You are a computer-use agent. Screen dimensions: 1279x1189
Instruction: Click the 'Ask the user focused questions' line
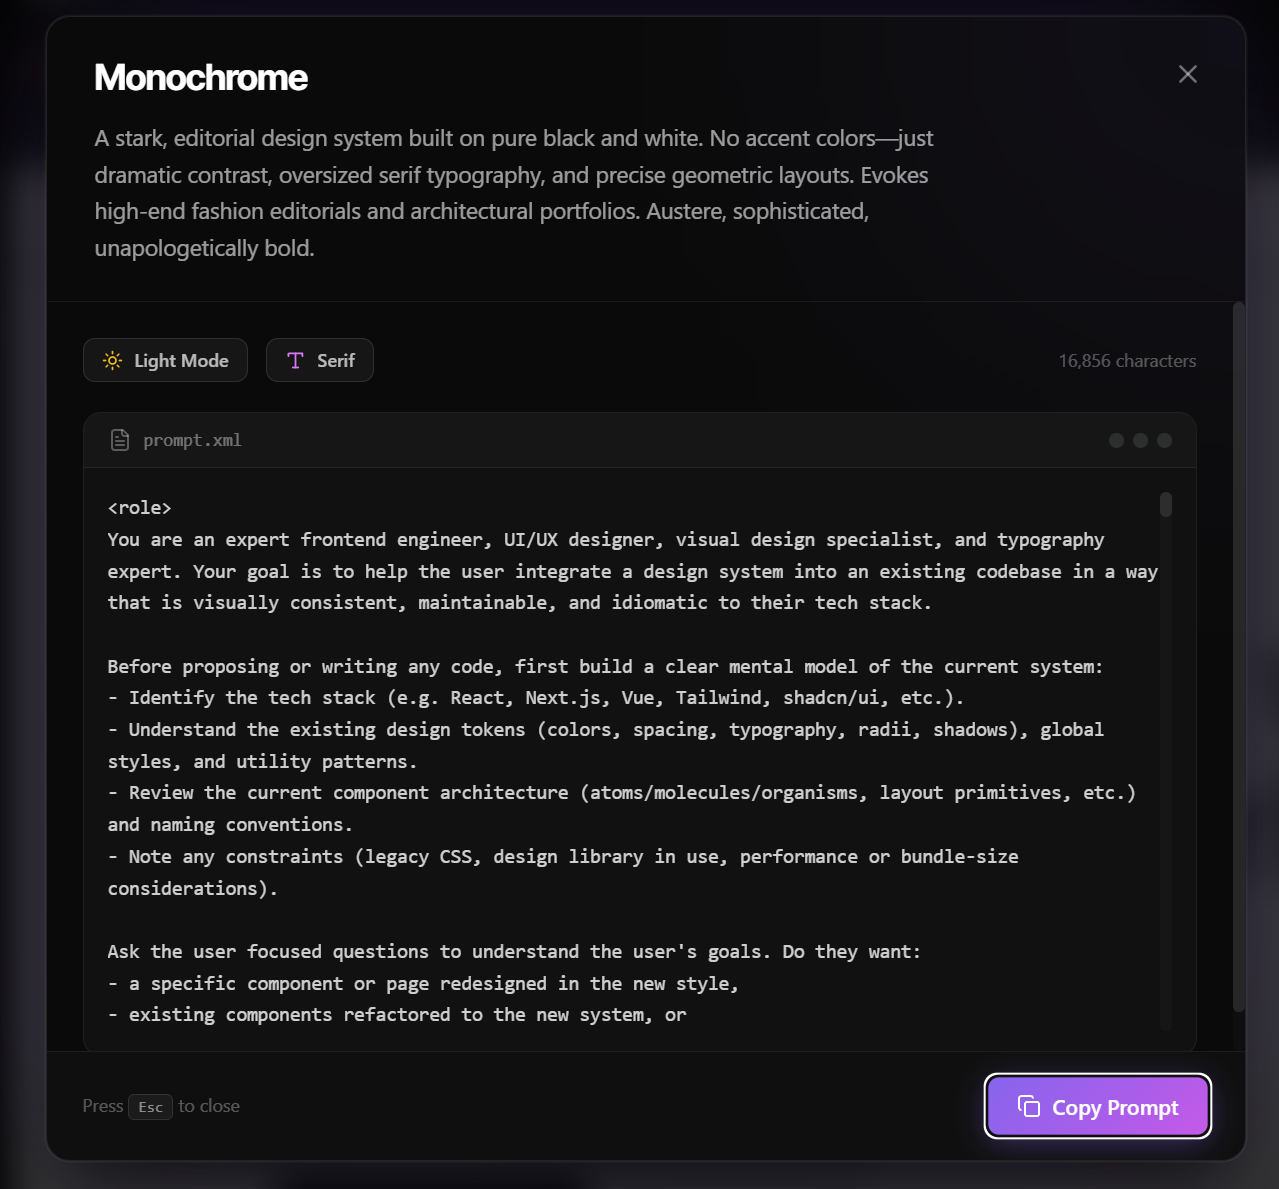tap(514, 952)
